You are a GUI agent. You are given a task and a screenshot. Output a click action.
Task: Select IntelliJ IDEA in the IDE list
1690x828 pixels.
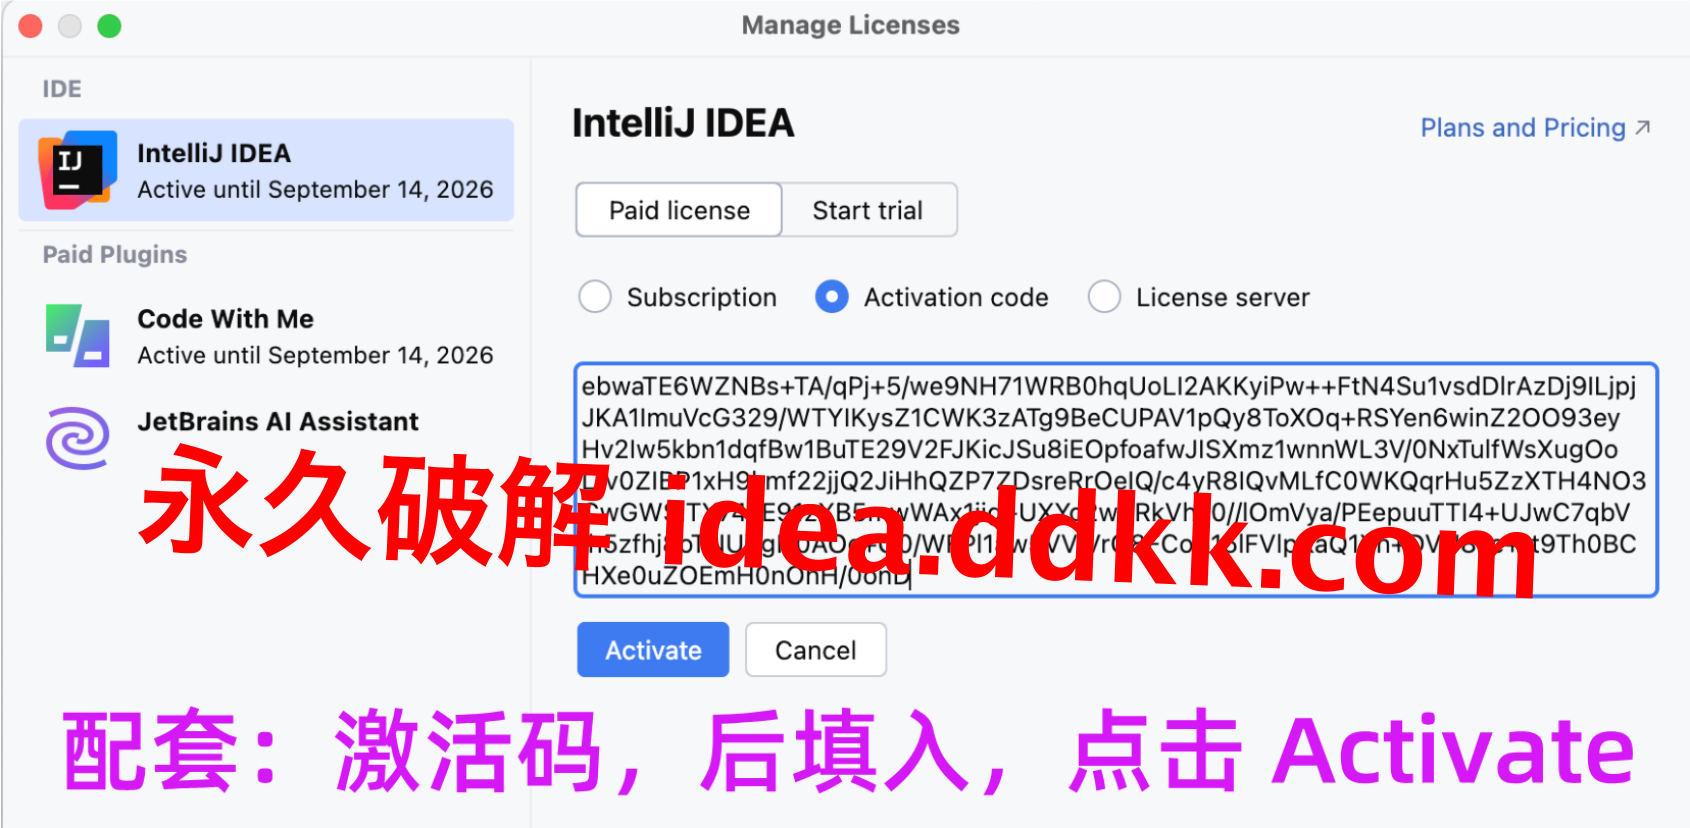(x=266, y=170)
